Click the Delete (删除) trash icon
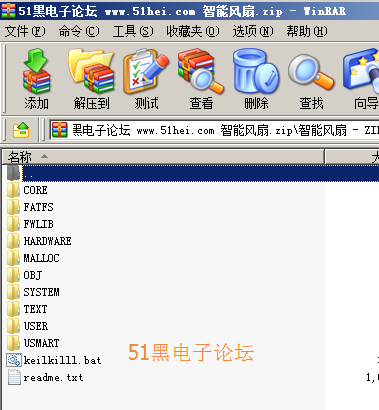 (x=256, y=79)
